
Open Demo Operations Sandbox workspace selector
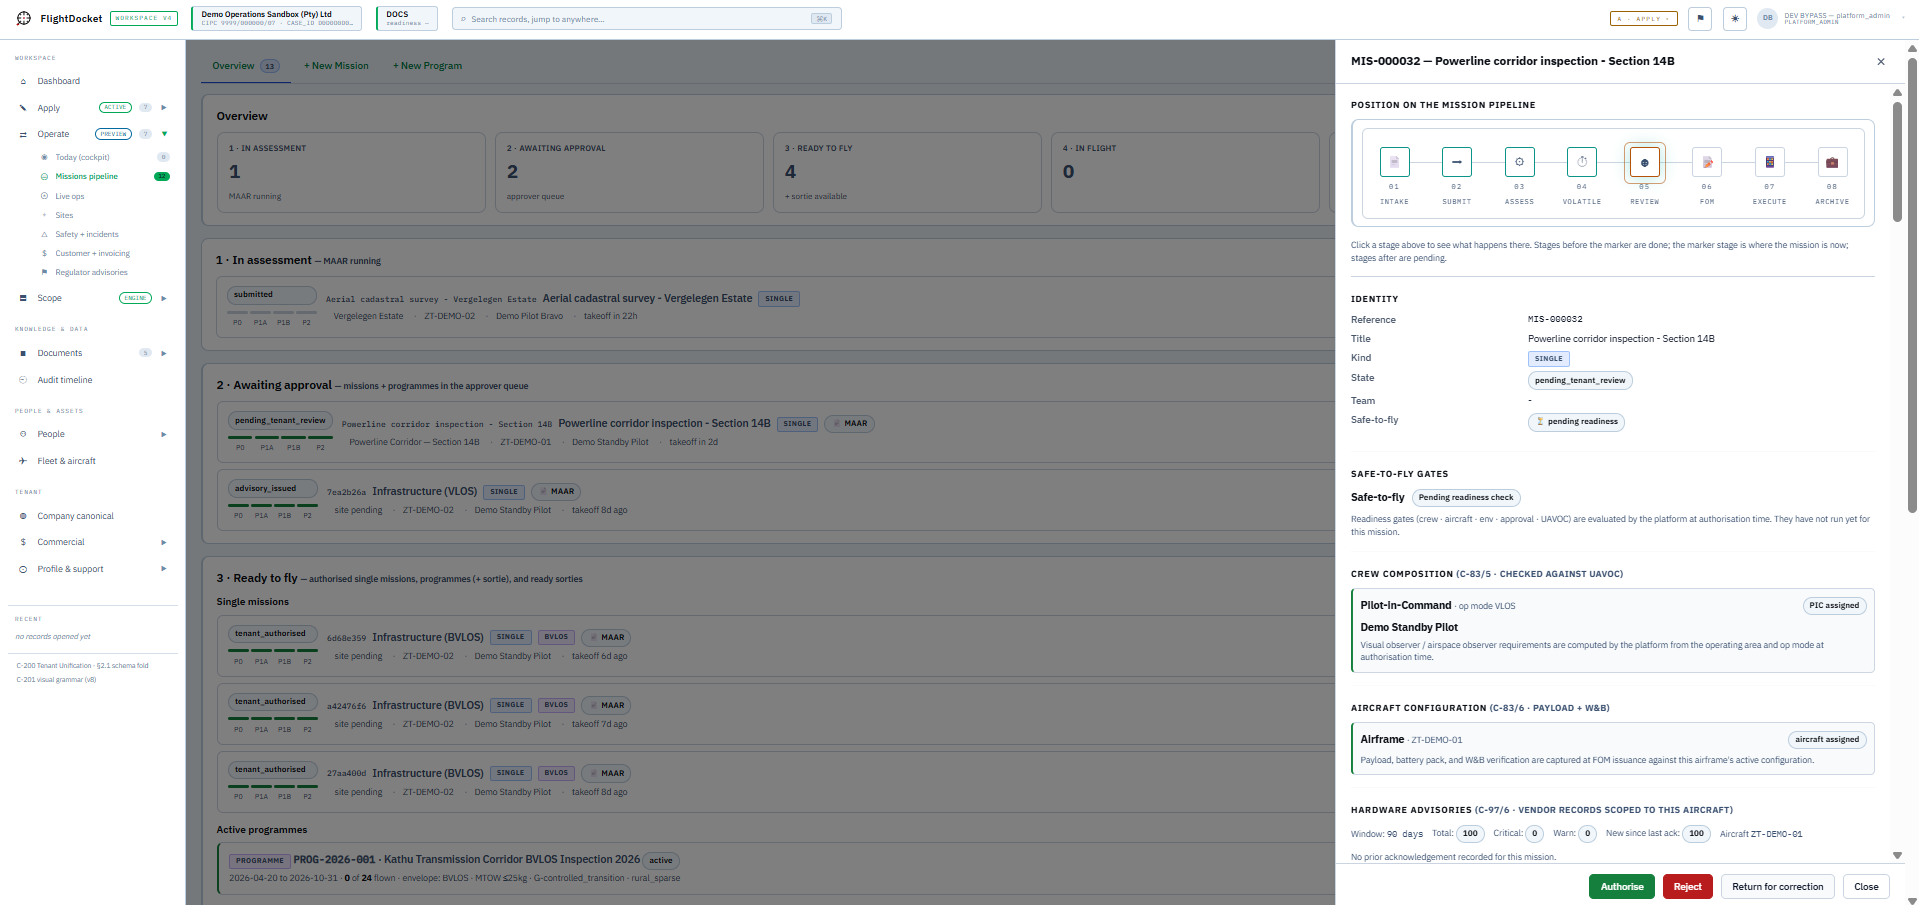pyautogui.click(x=276, y=18)
